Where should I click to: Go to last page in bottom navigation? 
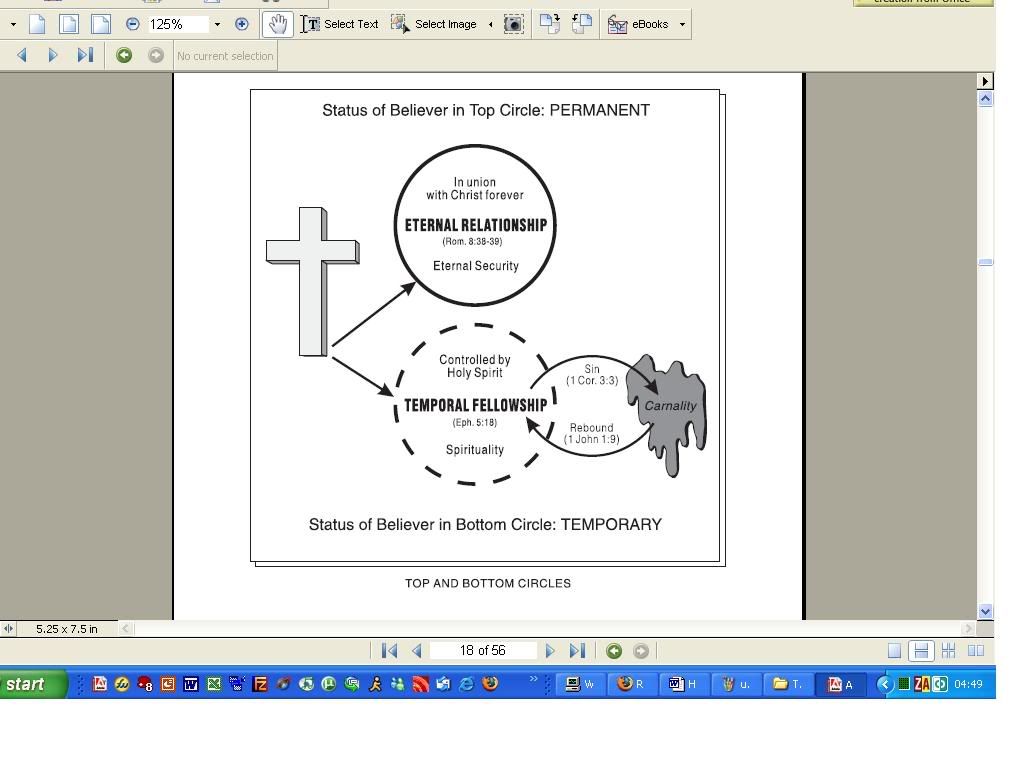[577, 651]
